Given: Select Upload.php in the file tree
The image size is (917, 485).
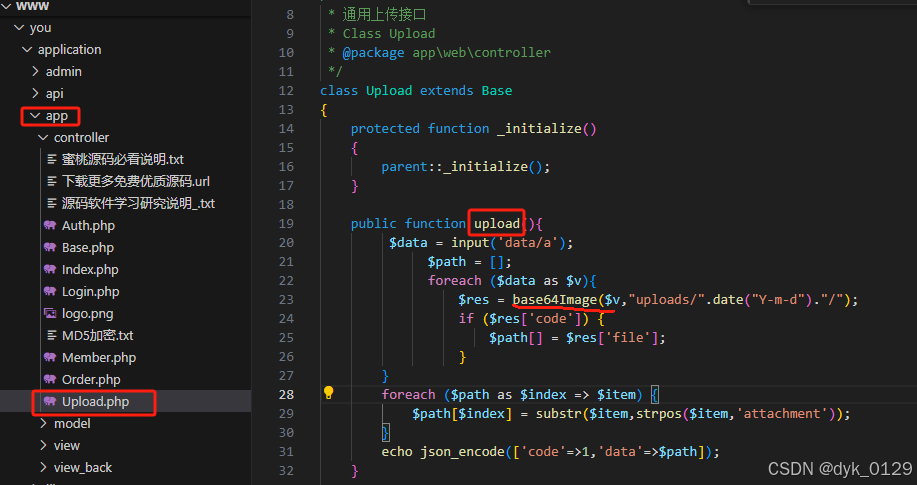Looking at the screenshot, I should (x=95, y=401).
